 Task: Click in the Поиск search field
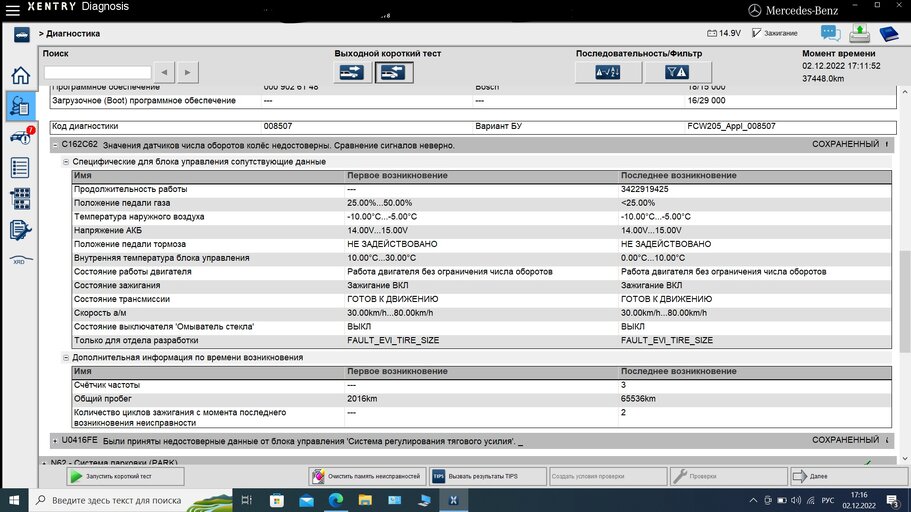point(98,72)
